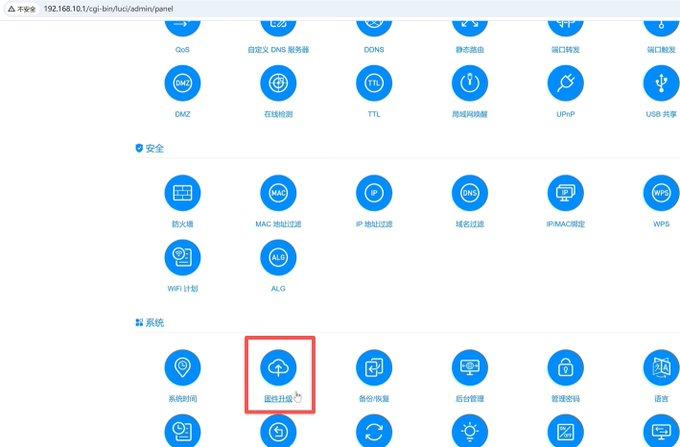Open 在线检测 online detection icon
The width and height of the screenshot is (680, 447).
(278, 83)
